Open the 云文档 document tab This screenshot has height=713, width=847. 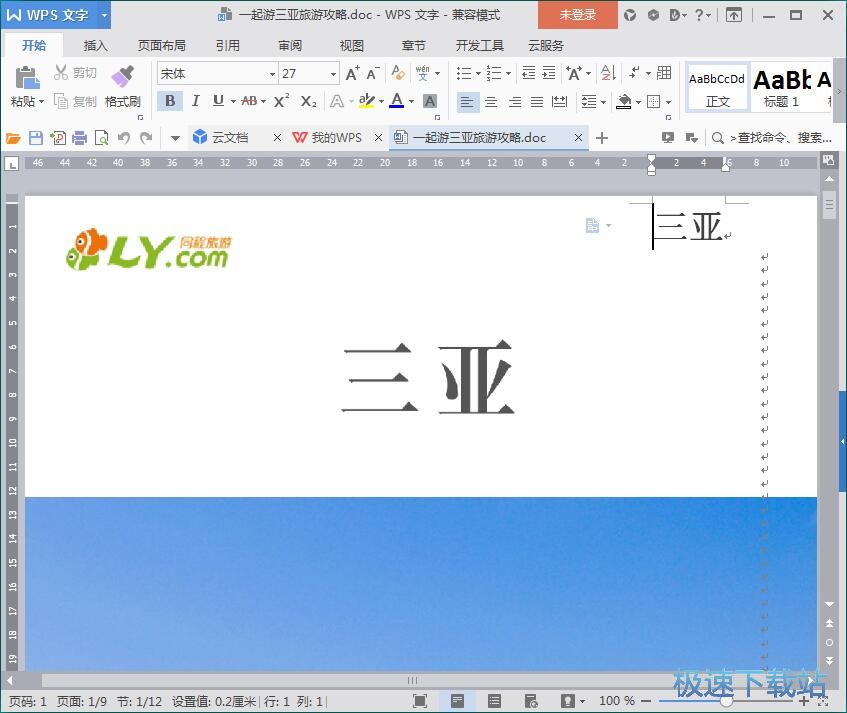pyautogui.click(x=230, y=138)
